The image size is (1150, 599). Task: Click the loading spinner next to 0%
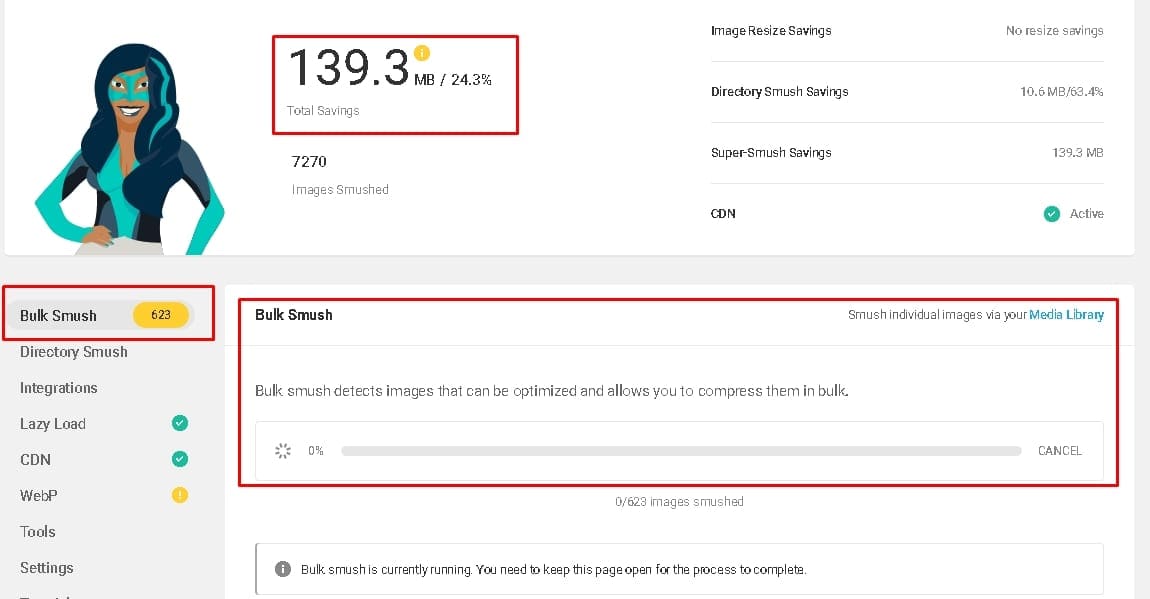coord(283,451)
